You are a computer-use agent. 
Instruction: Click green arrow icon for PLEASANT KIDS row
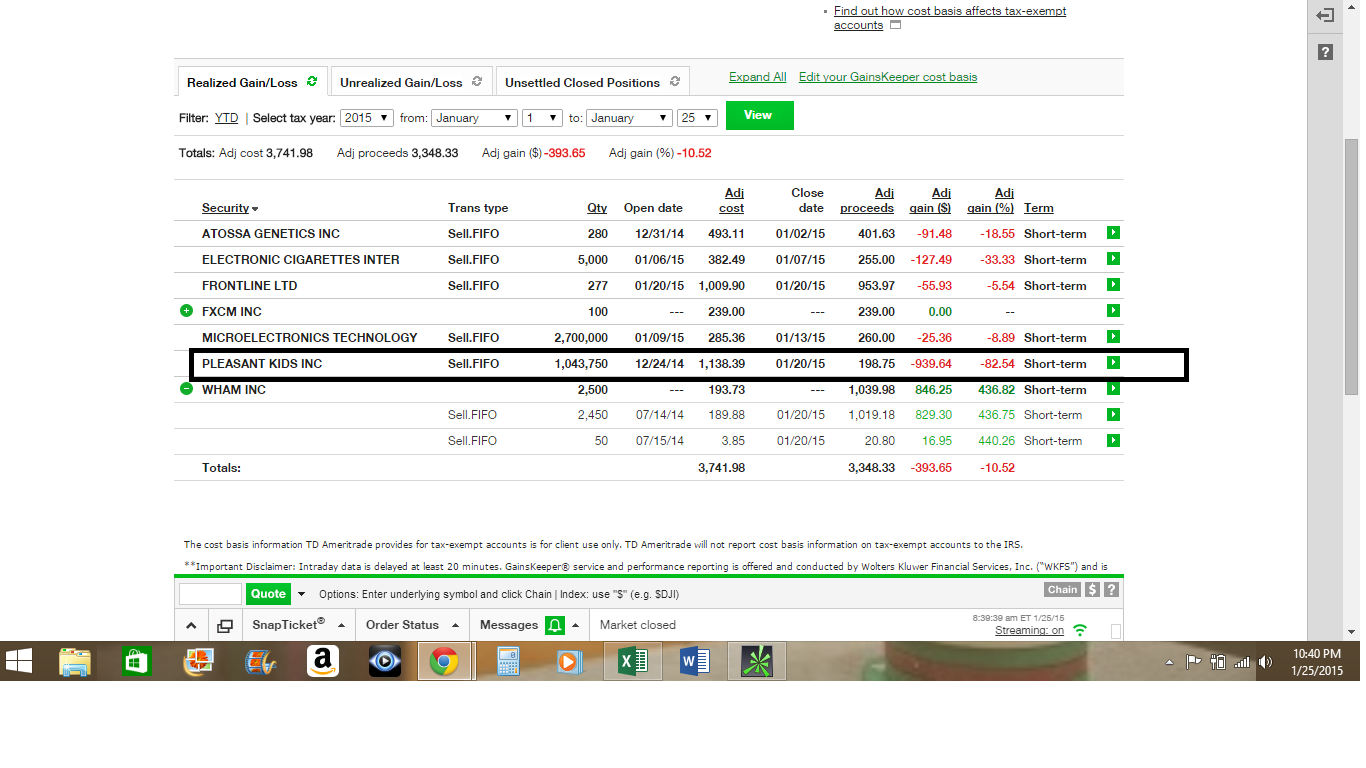tap(1113, 363)
